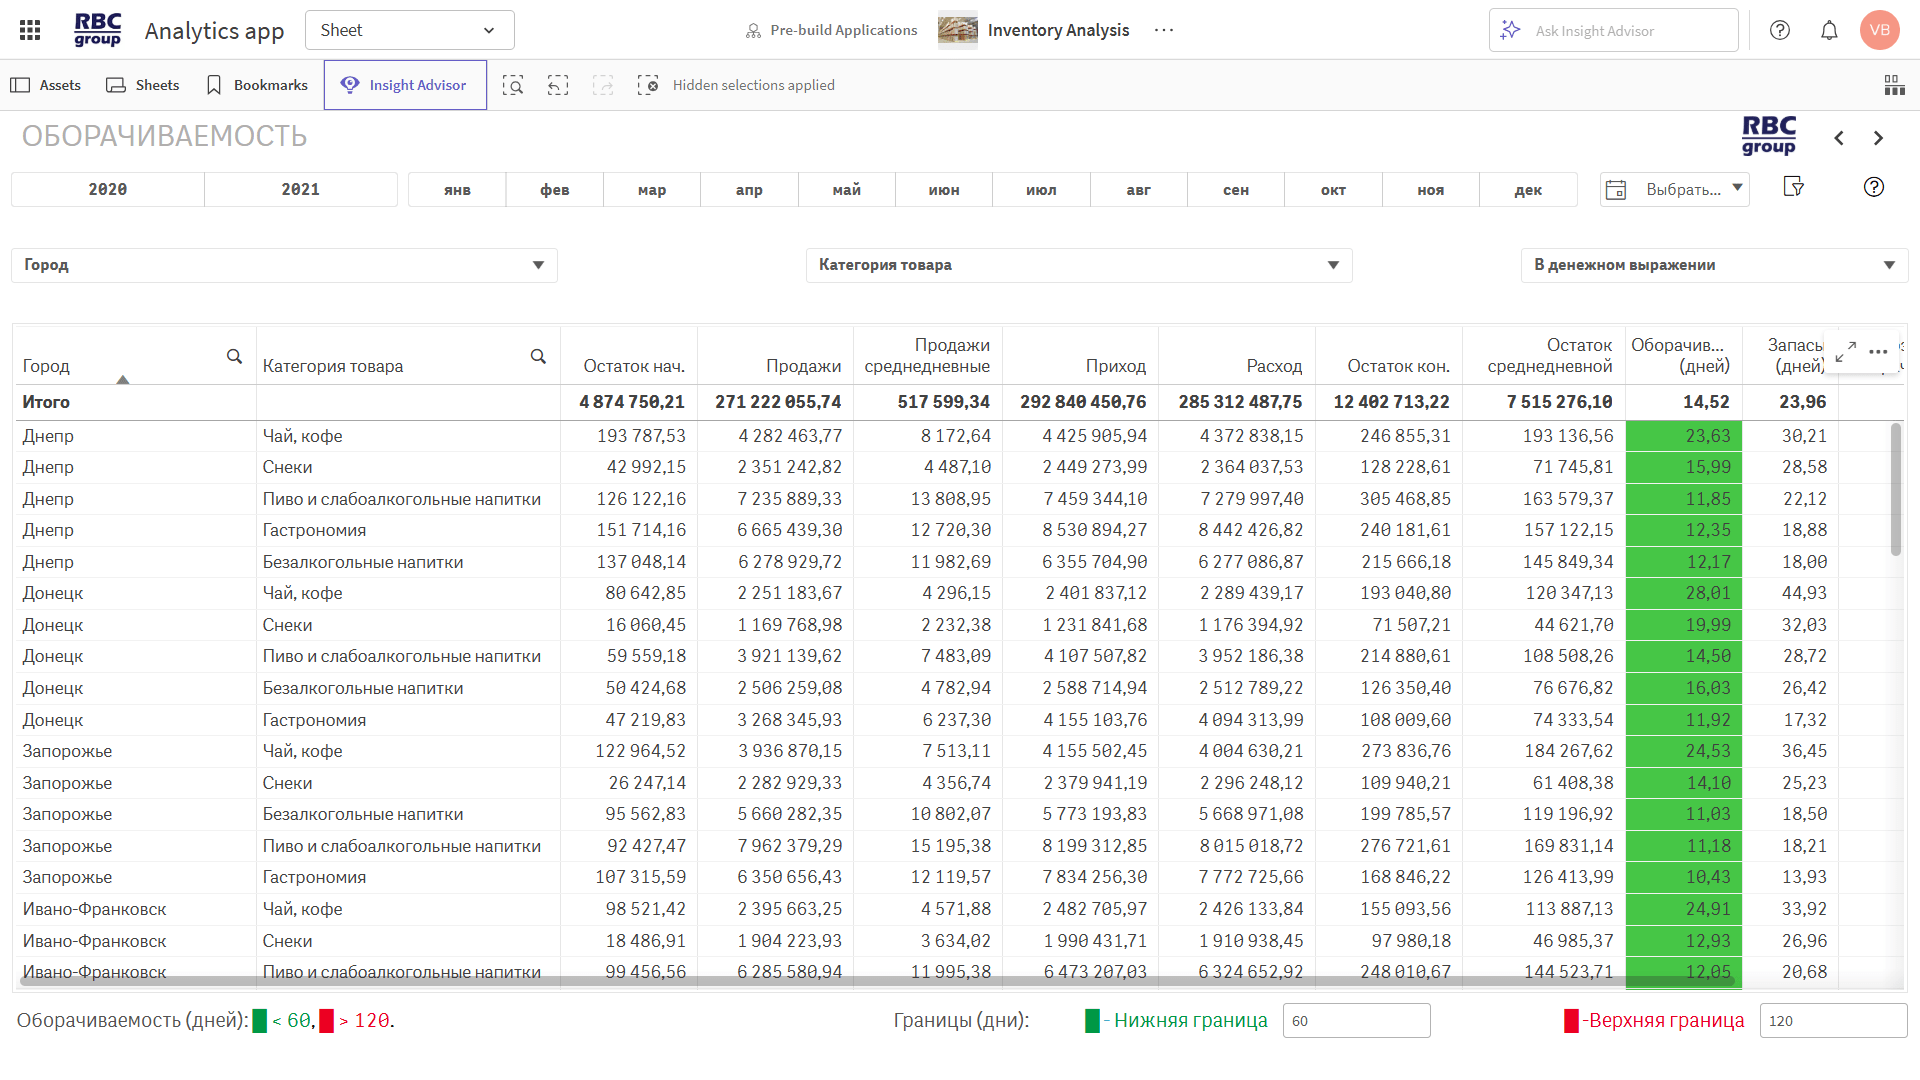1920x1080 pixels.
Task: Click the lower boundary input showing 60
Action: coord(1356,1021)
